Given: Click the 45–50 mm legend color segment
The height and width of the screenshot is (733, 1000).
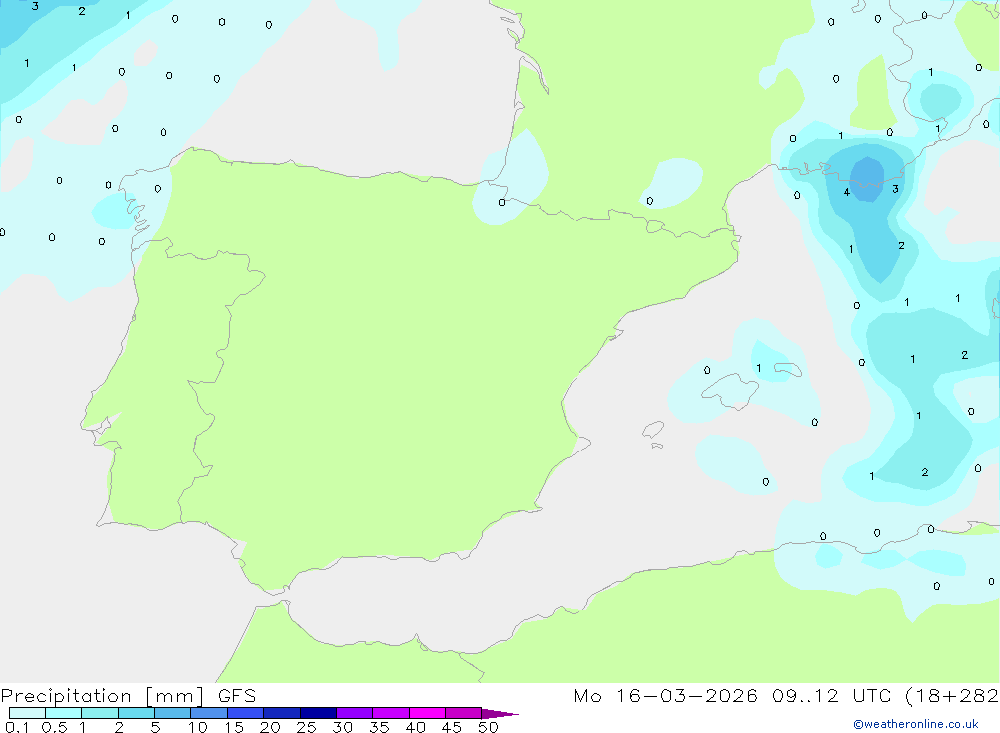Looking at the screenshot, I should point(463,713).
